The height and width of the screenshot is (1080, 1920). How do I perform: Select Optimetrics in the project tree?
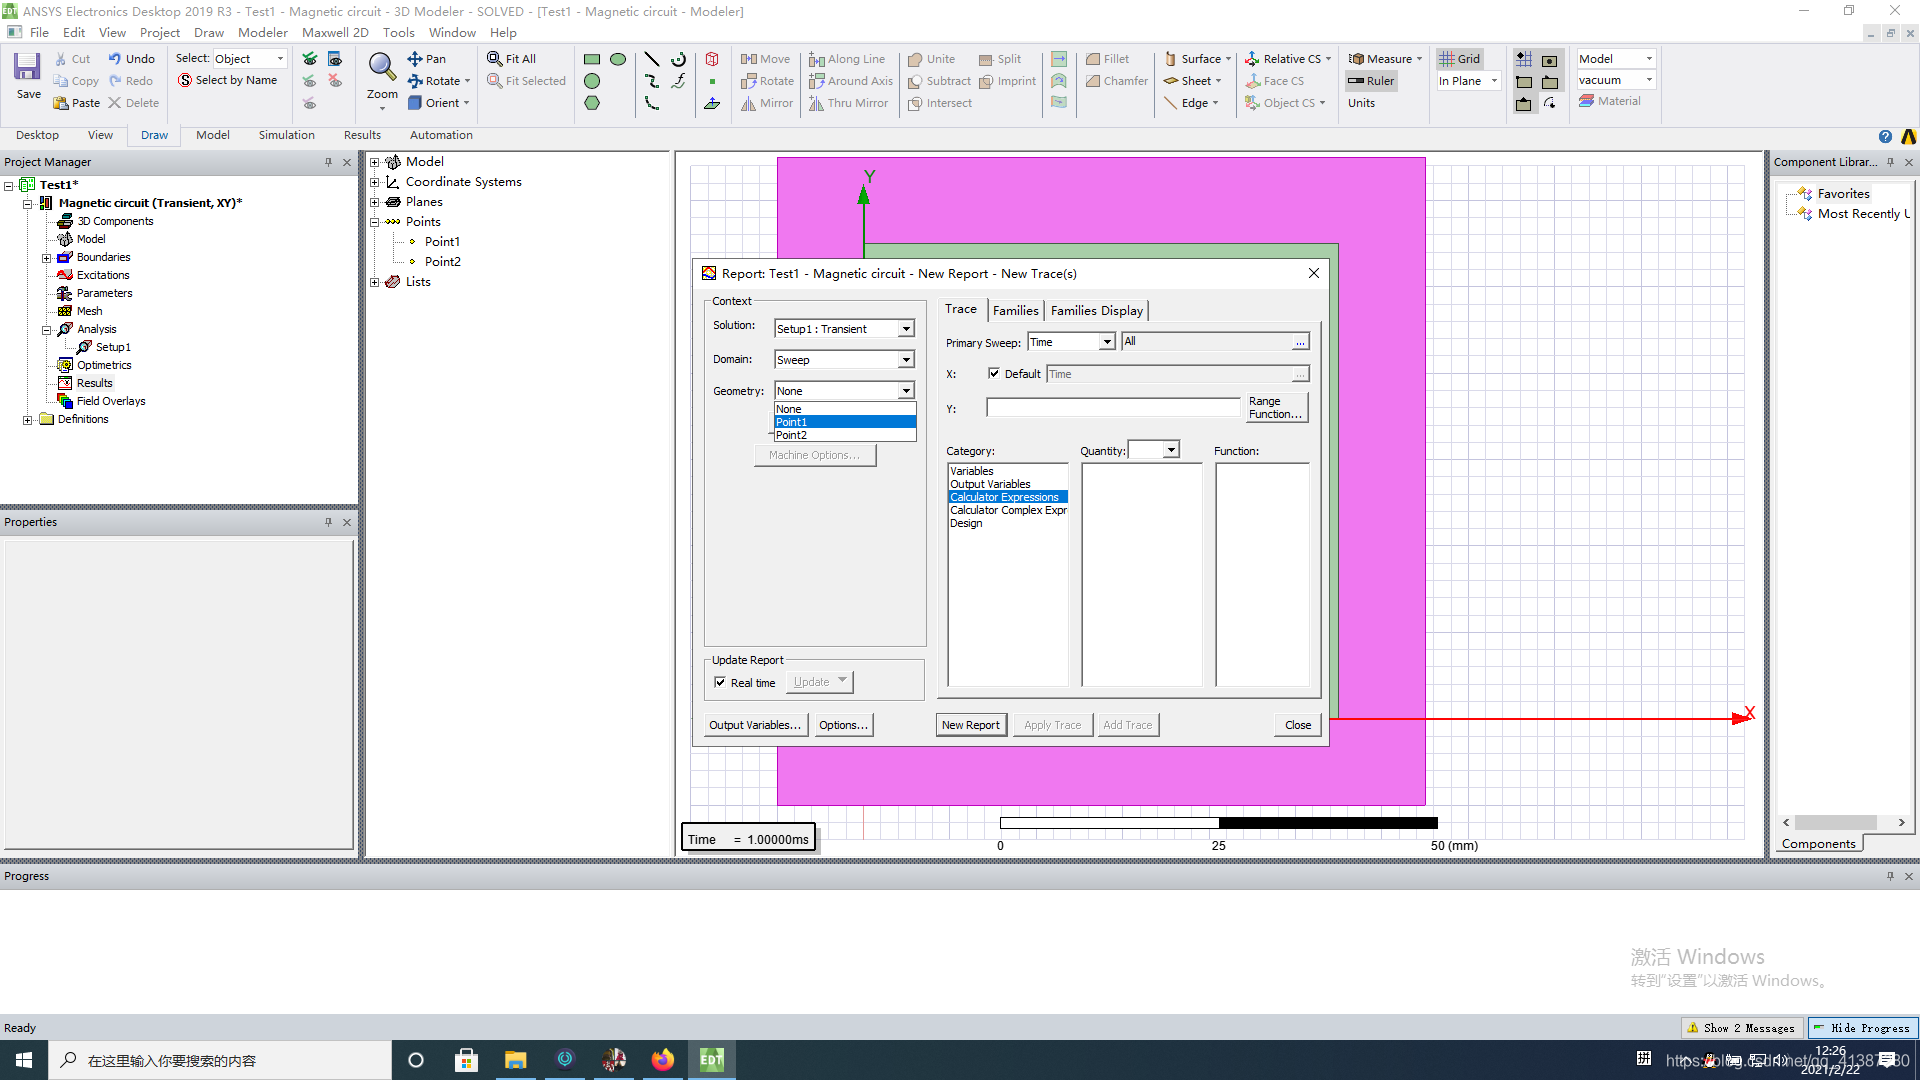pyautogui.click(x=104, y=365)
